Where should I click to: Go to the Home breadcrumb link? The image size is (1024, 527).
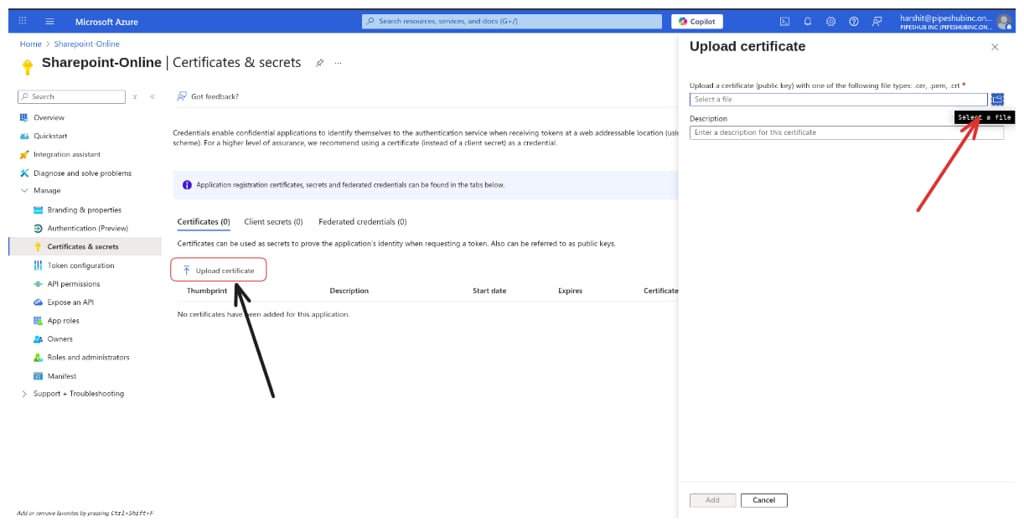31,44
